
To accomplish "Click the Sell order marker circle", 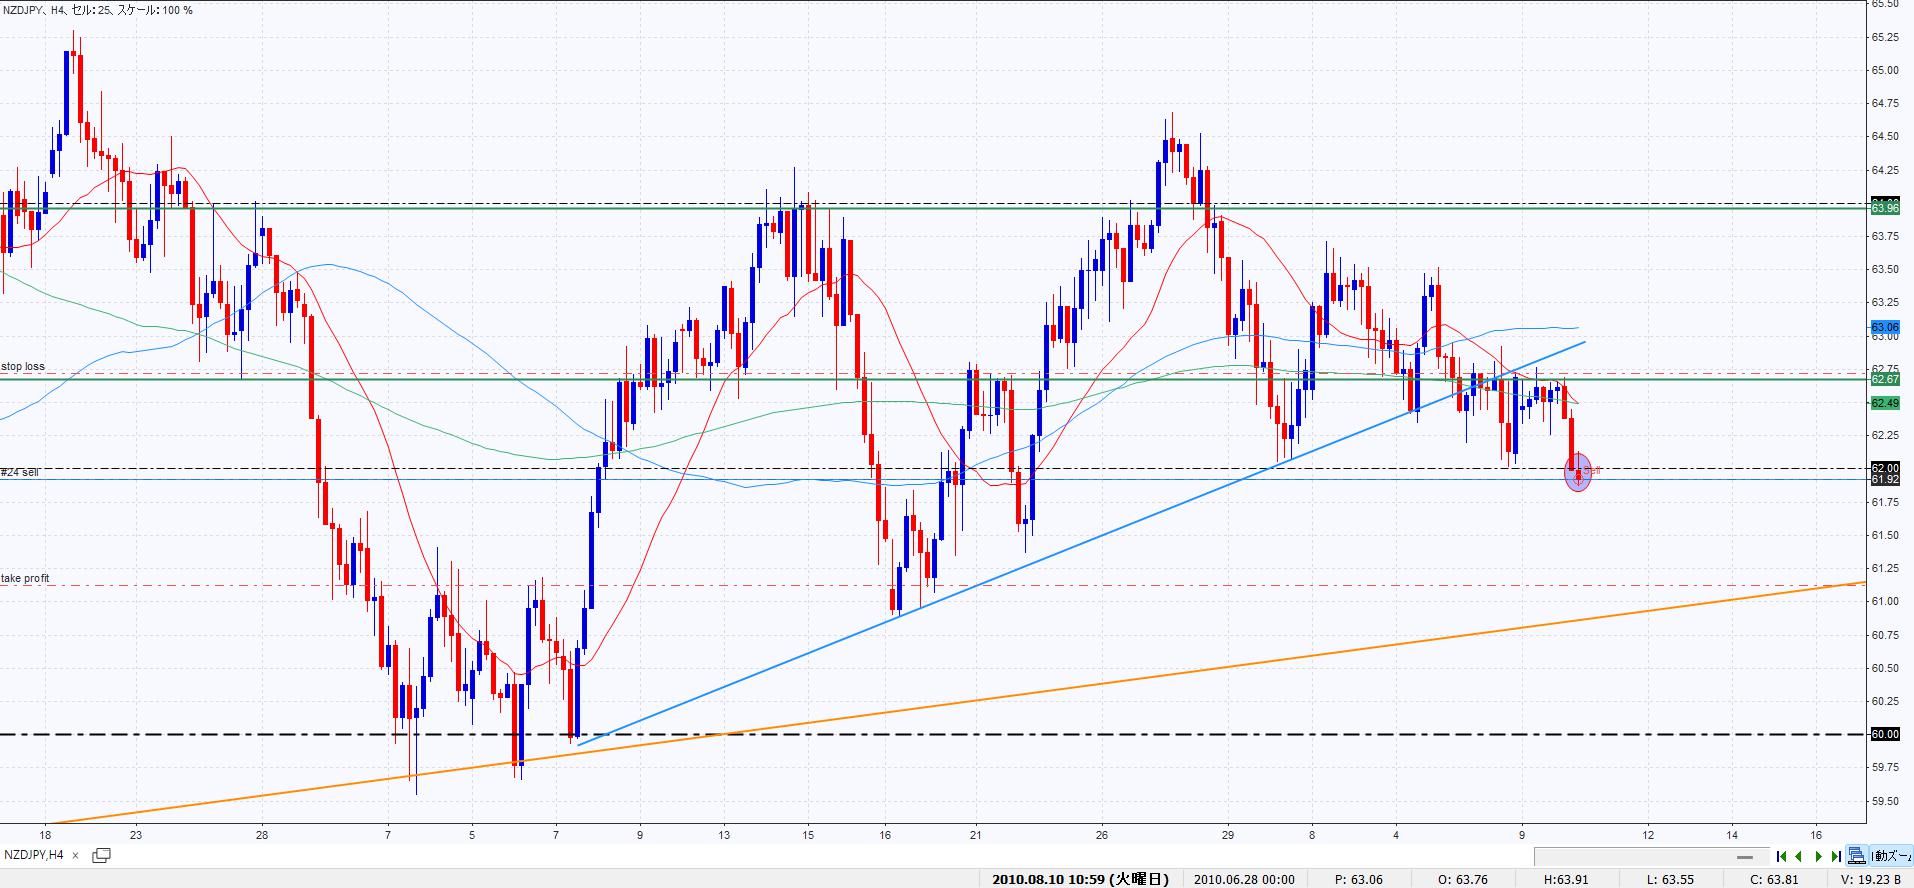I will 1577,472.
